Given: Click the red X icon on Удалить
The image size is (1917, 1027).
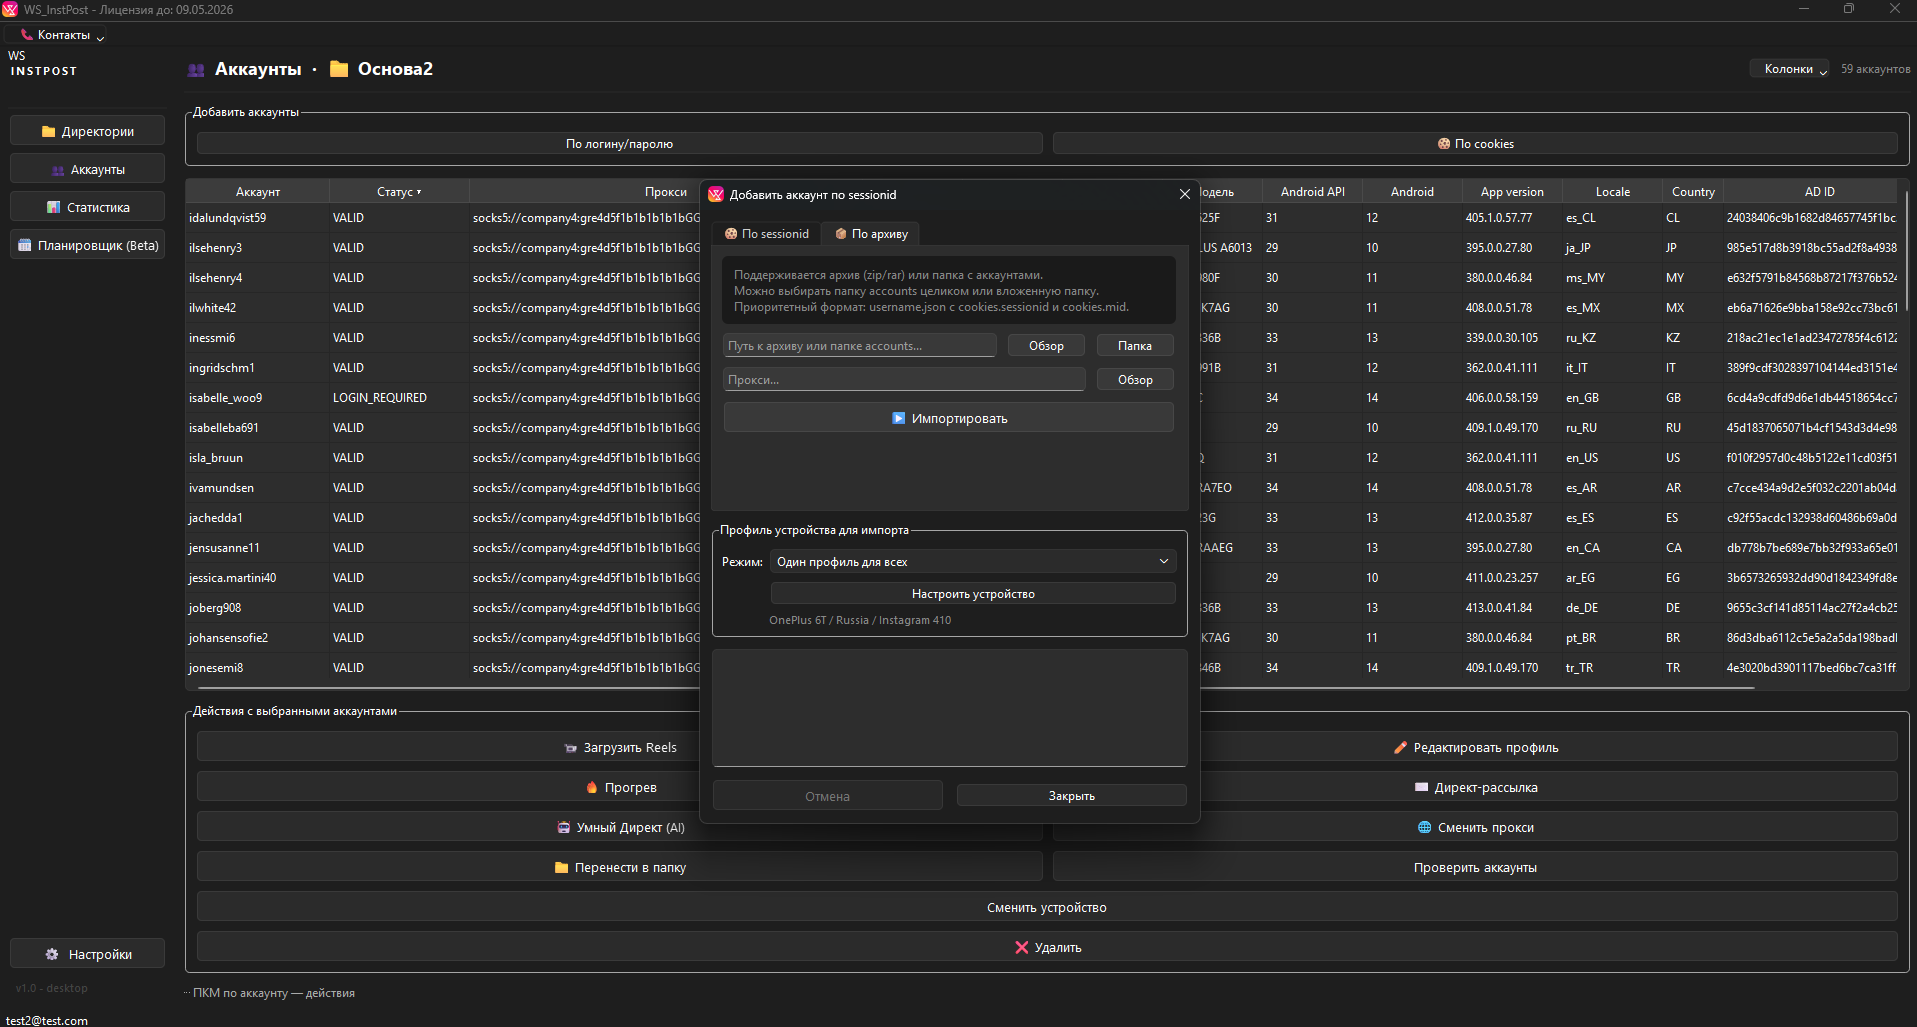Looking at the screenshot, I should click(x=1021, y=948).
